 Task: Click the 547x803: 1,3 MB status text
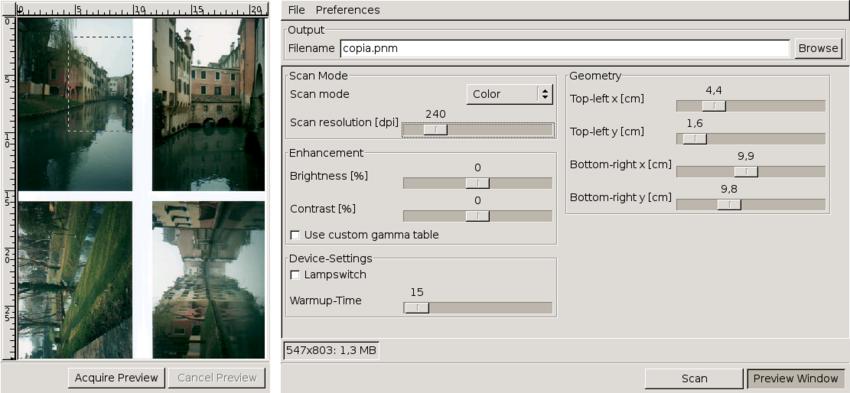[331, 350]
